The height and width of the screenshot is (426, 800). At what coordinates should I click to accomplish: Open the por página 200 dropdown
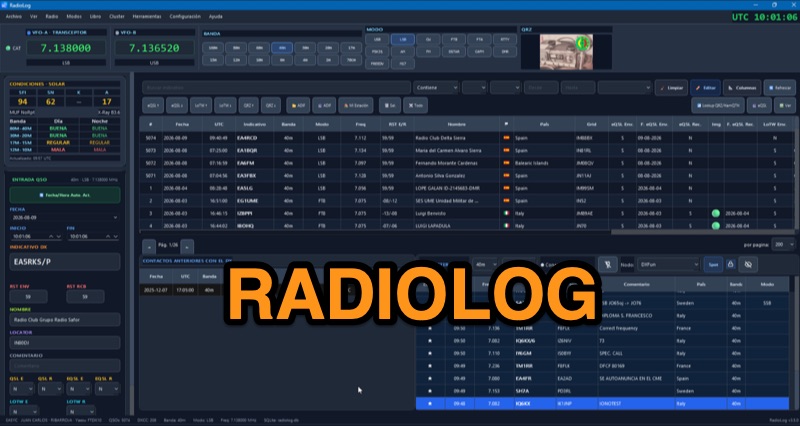[x=783, y=245]
